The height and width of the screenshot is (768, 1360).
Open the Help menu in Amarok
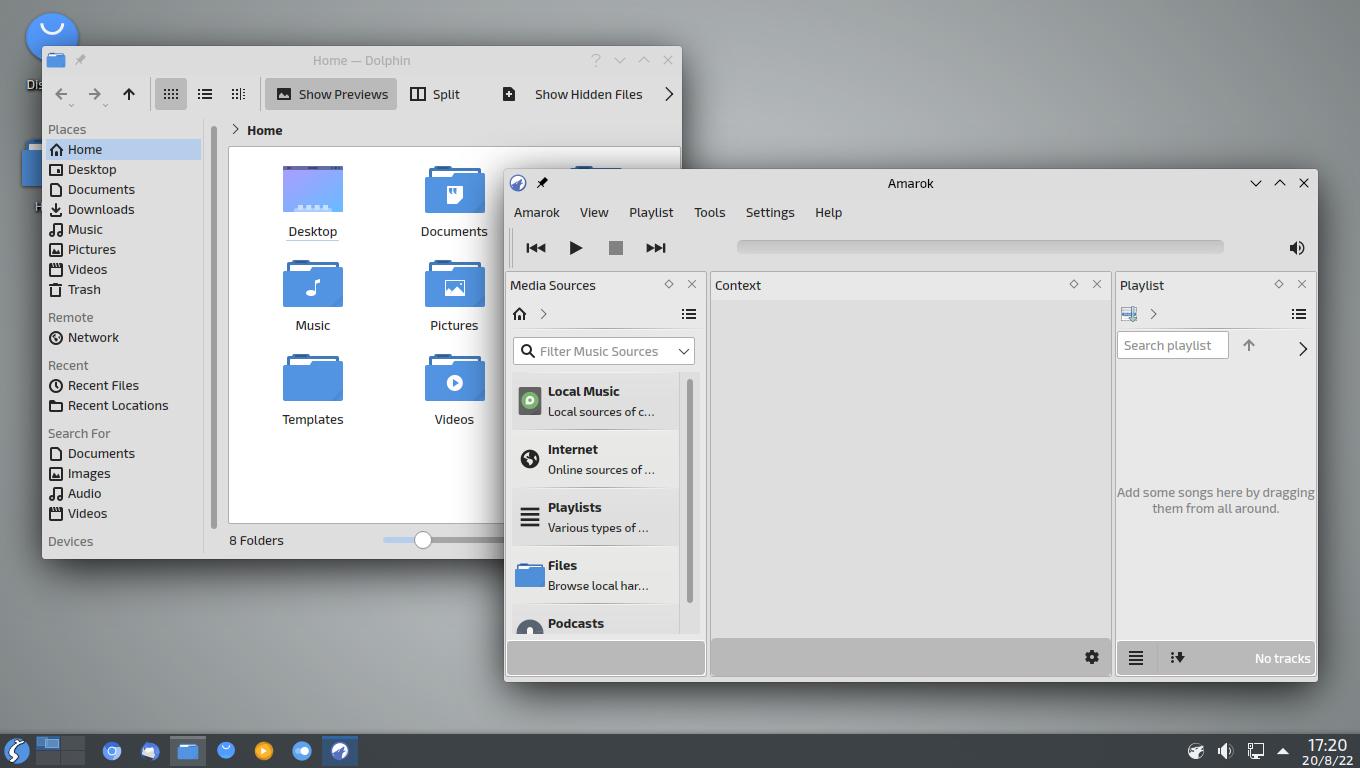(828, 212)
